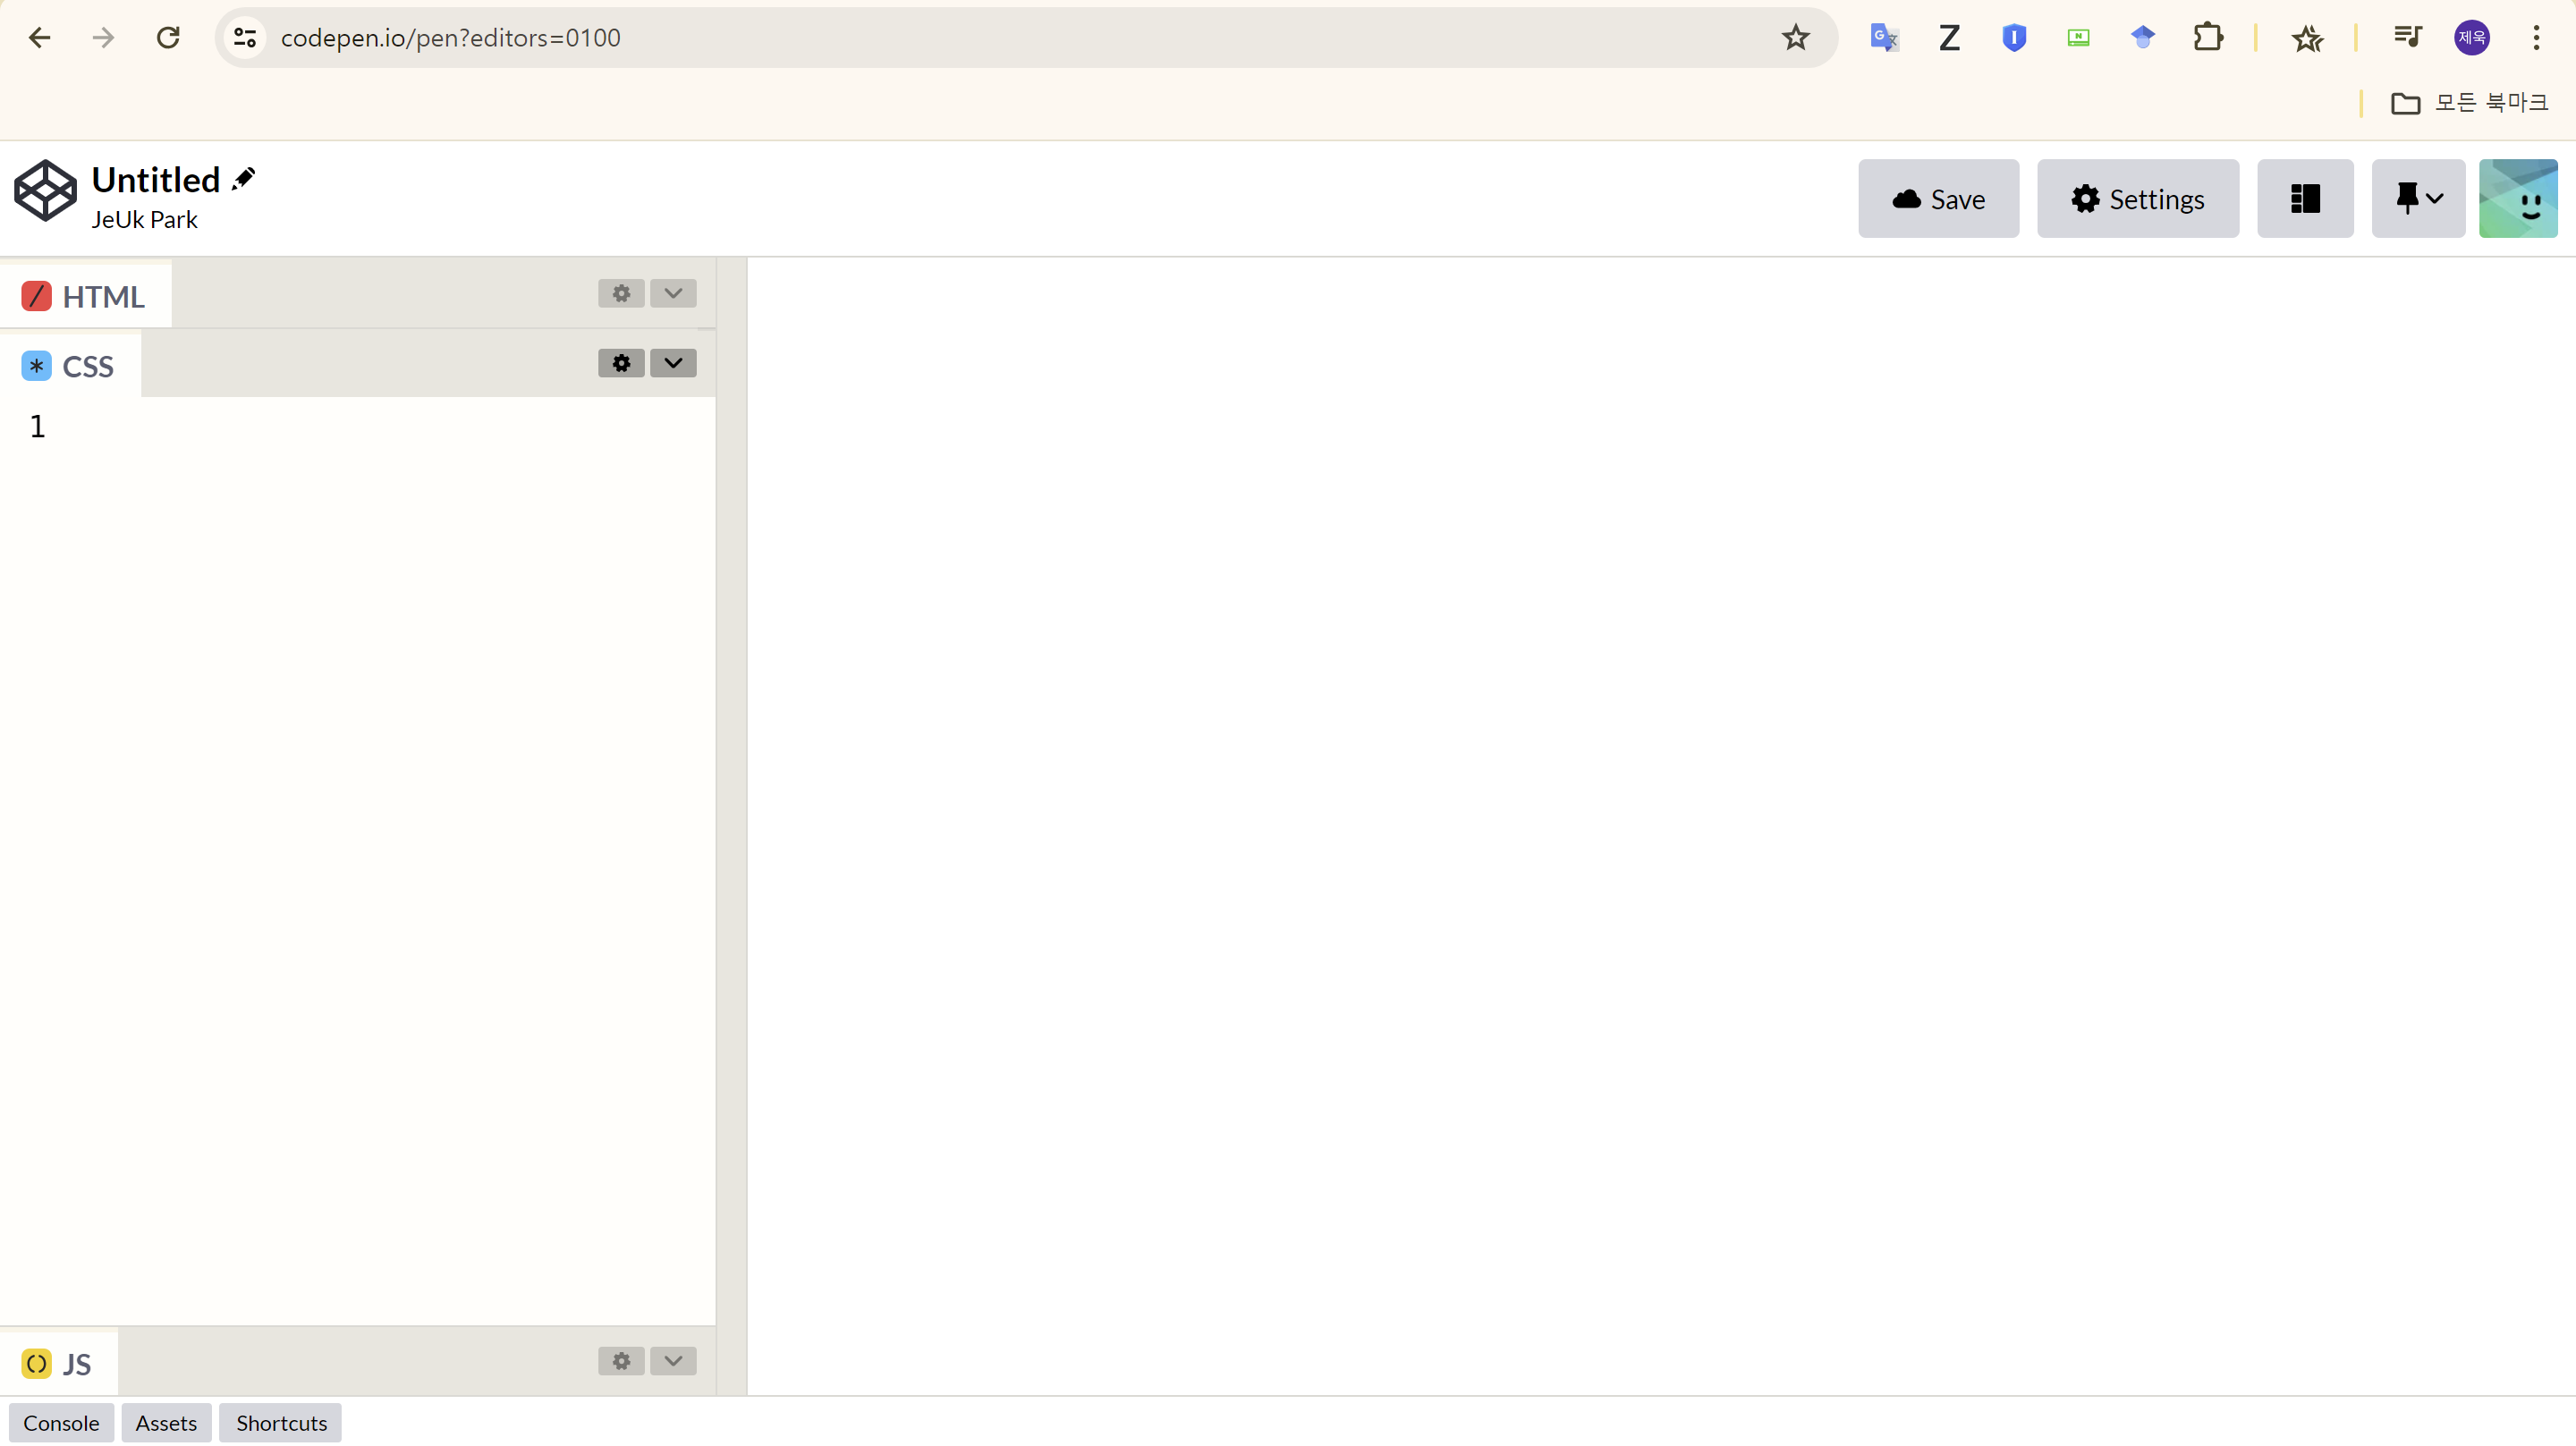2576x1446 pixels.
Task: Open the pen Settings button
Action: point(2137,199)
